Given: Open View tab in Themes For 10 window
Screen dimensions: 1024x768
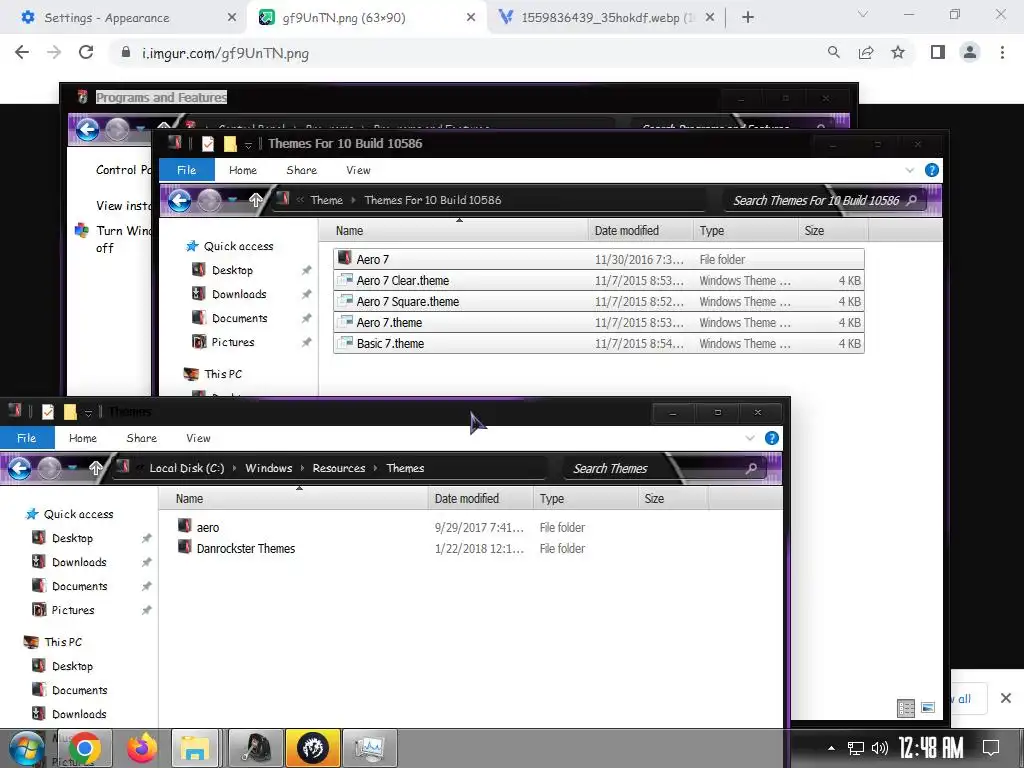Looking at the screenshot, I should 358,170.
